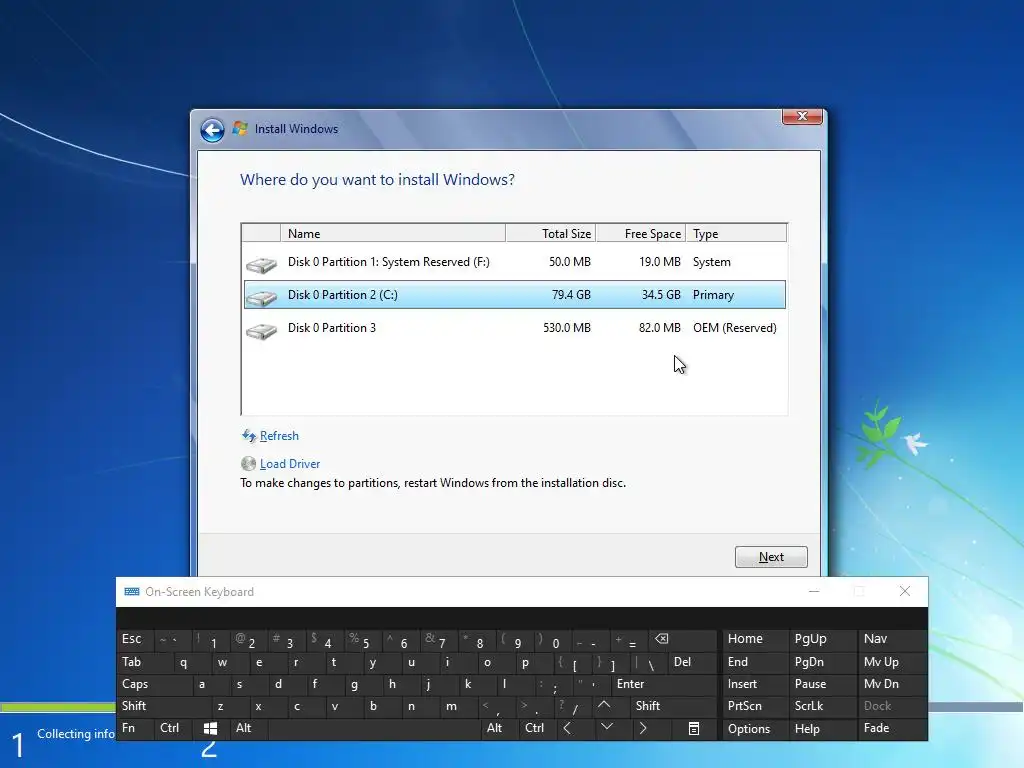Tap the number 5 key

[x=363, y=640]
